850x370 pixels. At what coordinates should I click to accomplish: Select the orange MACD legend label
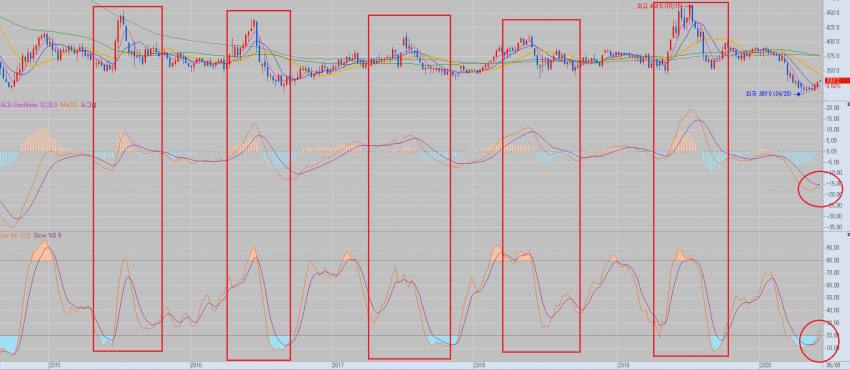pos(69,105)
